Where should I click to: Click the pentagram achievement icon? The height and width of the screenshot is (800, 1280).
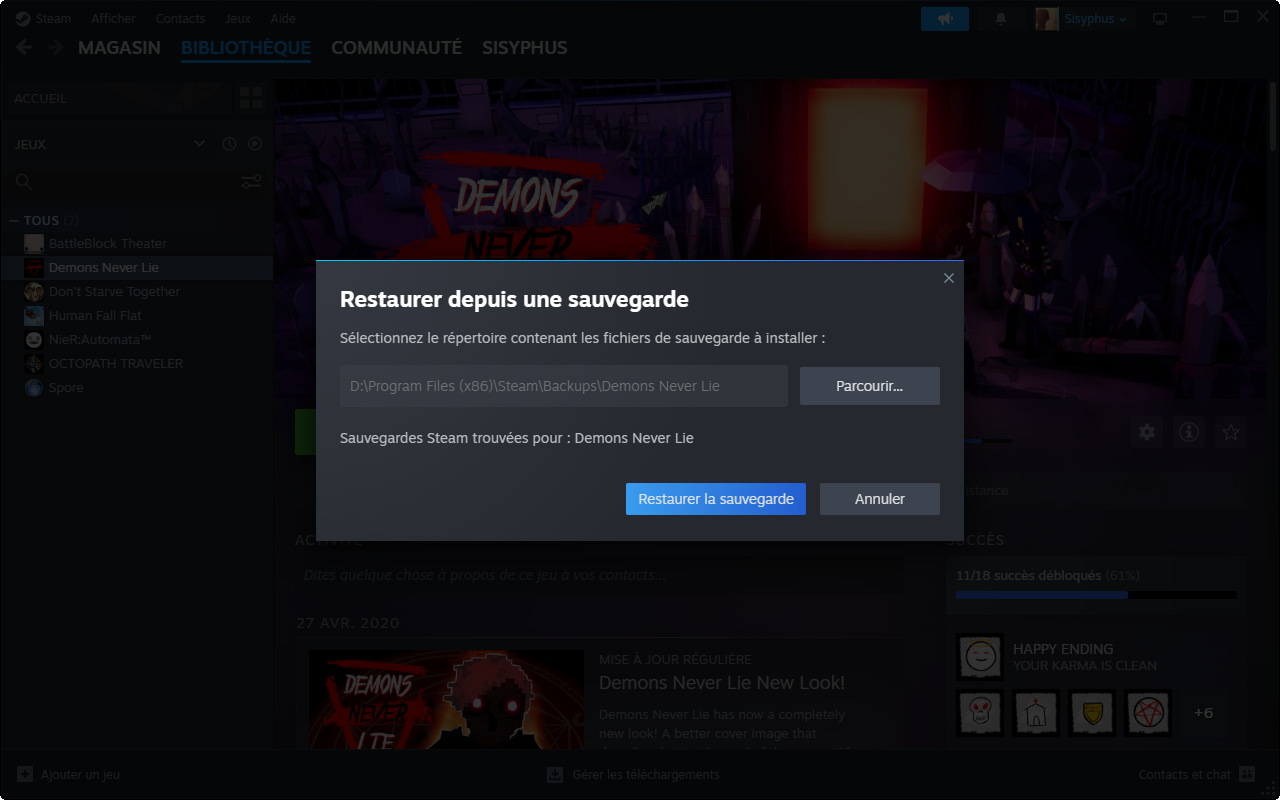(x=1149, y=713)
